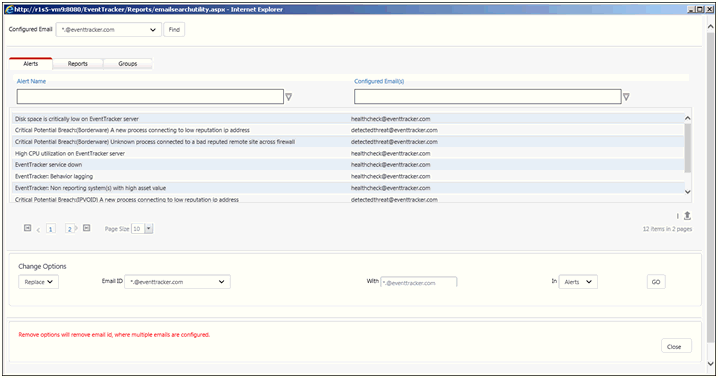
Task: Go to last page pager icon
Action: [87, 228]
